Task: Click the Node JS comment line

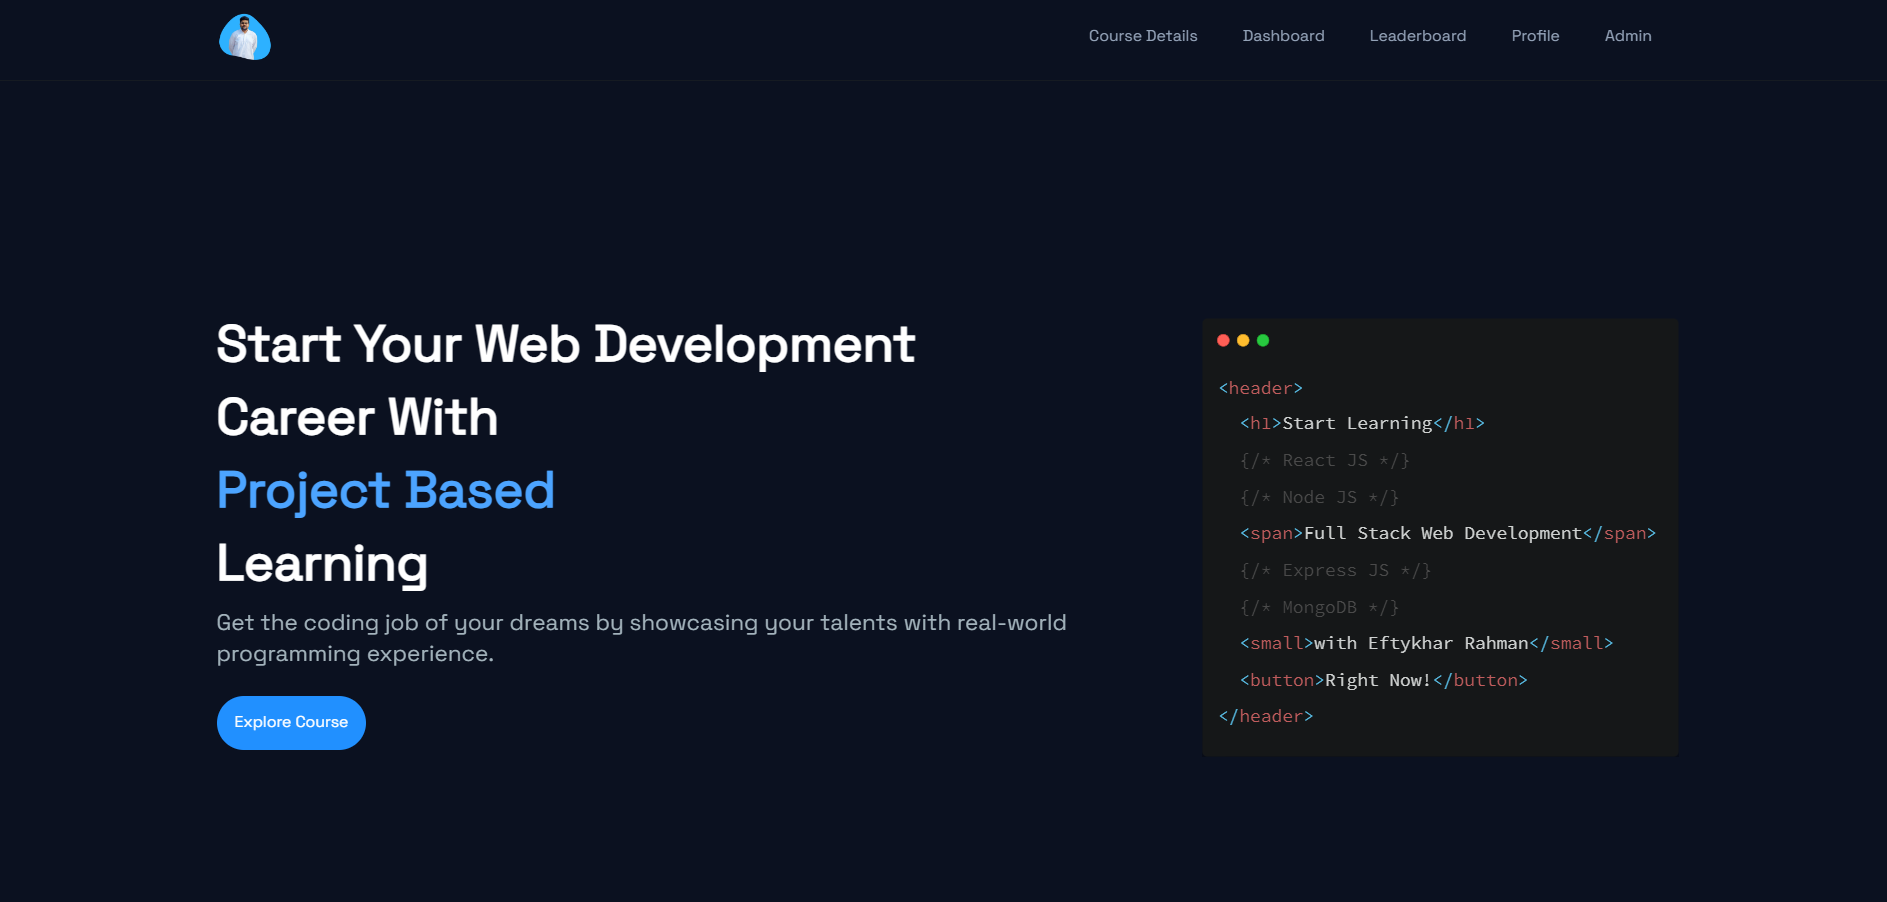Action: (1319, 497)
